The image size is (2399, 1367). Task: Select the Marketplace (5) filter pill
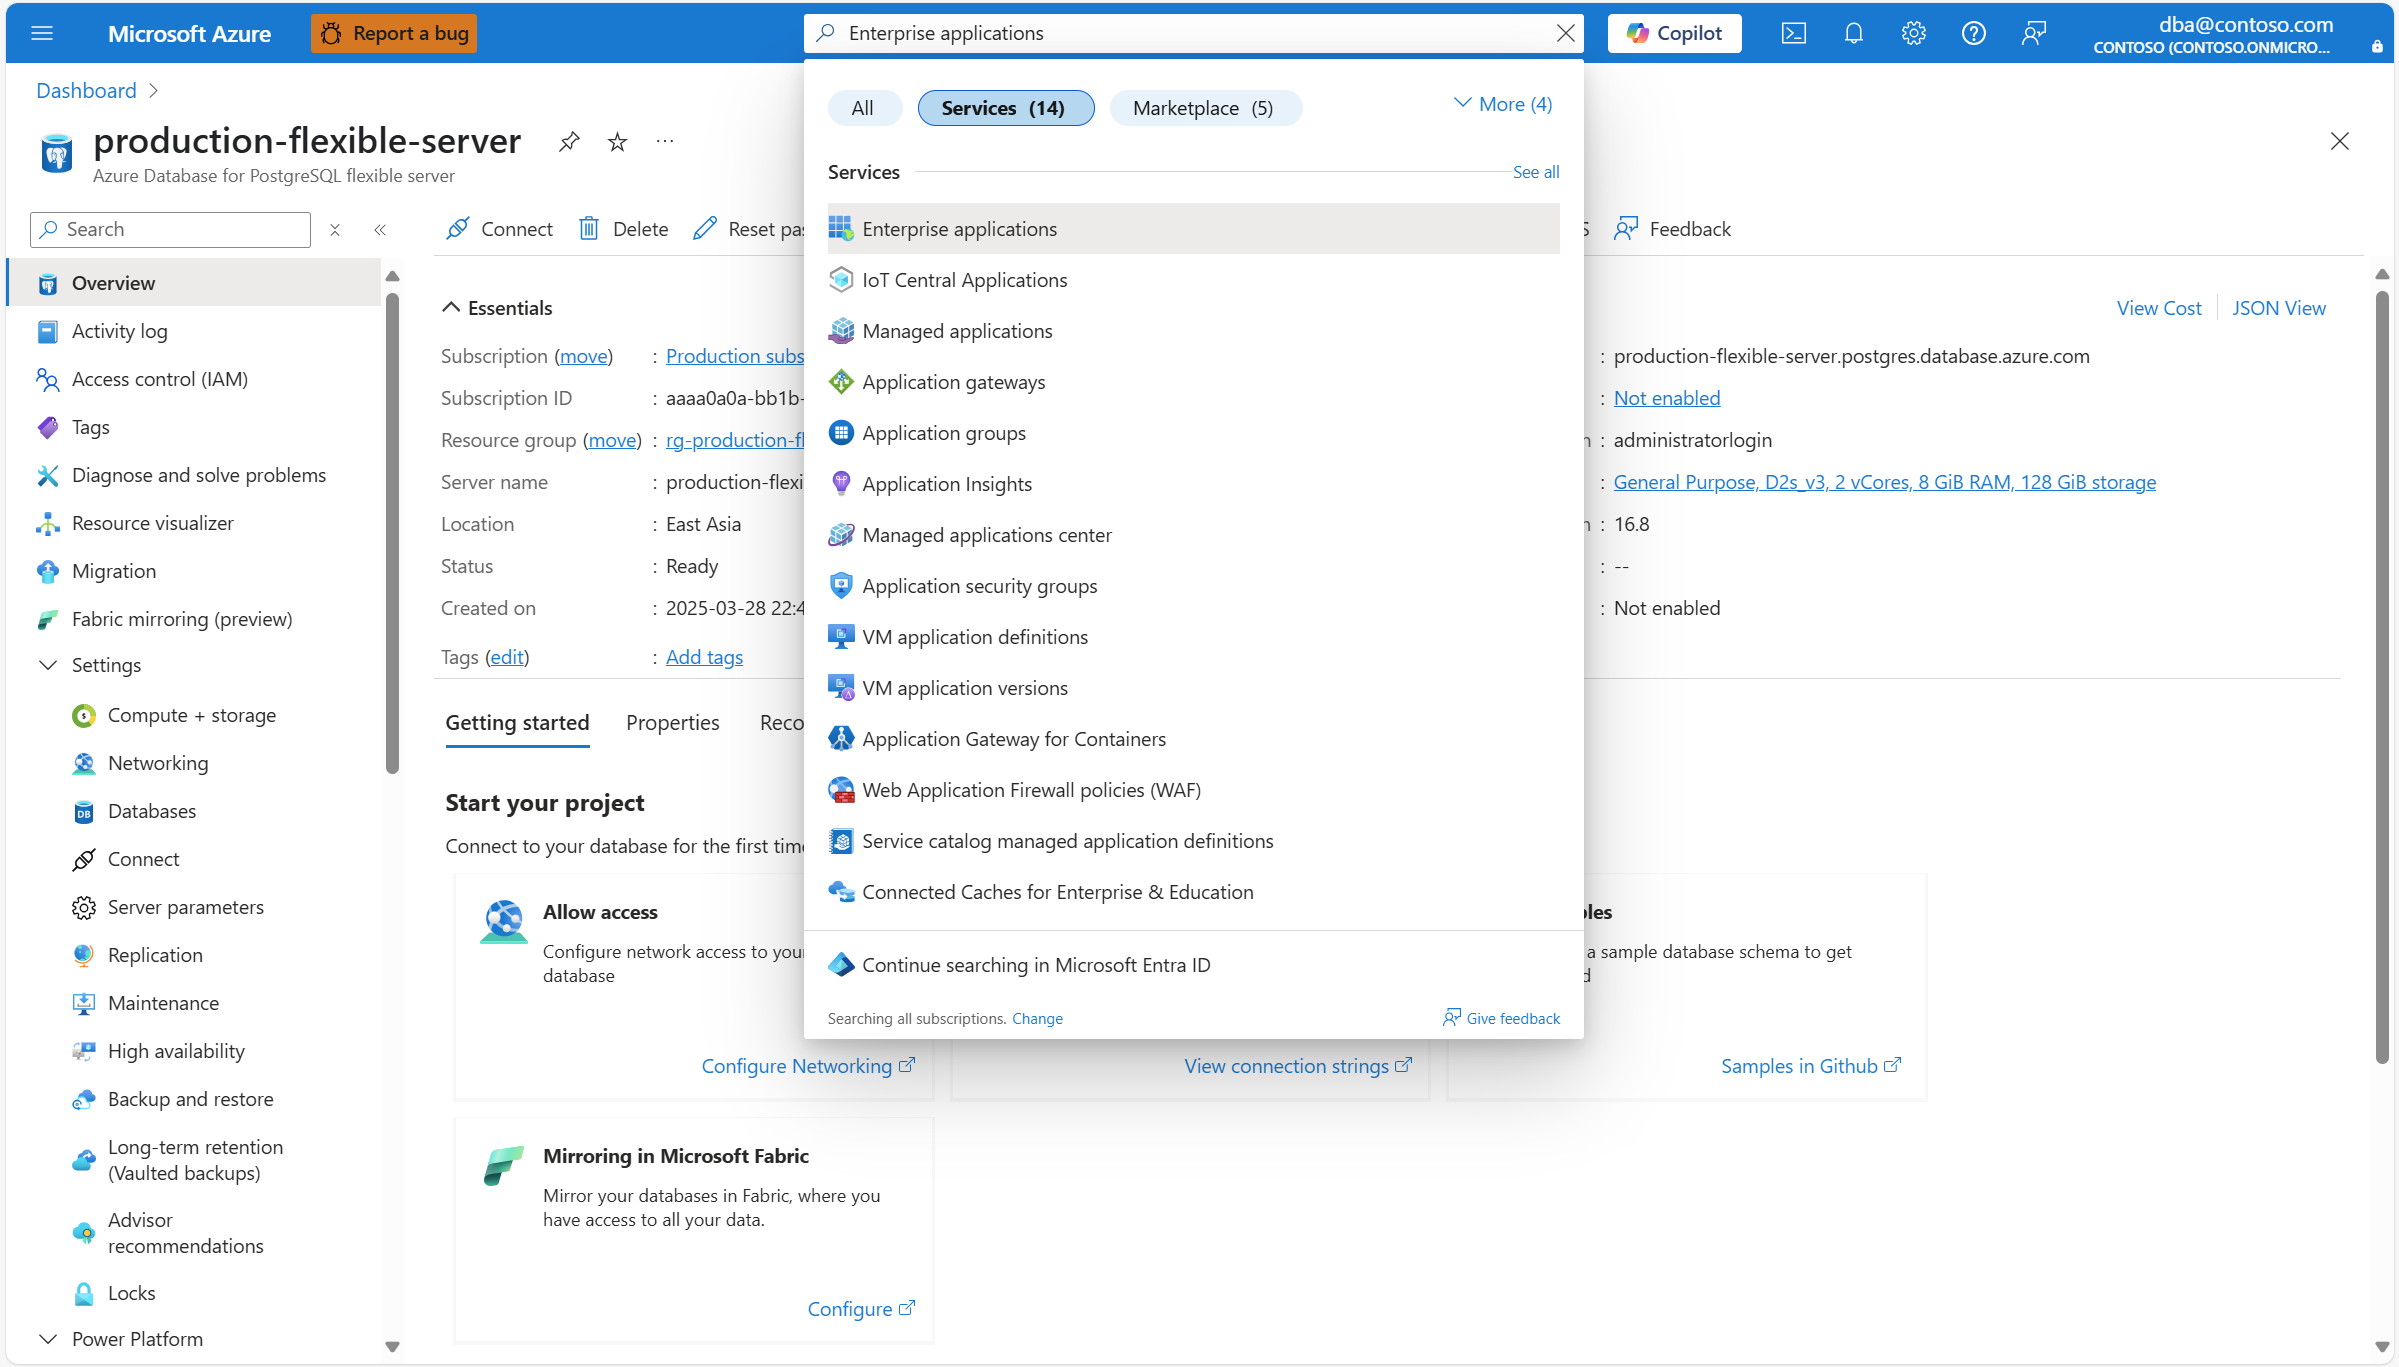[x=1204, y=108]
